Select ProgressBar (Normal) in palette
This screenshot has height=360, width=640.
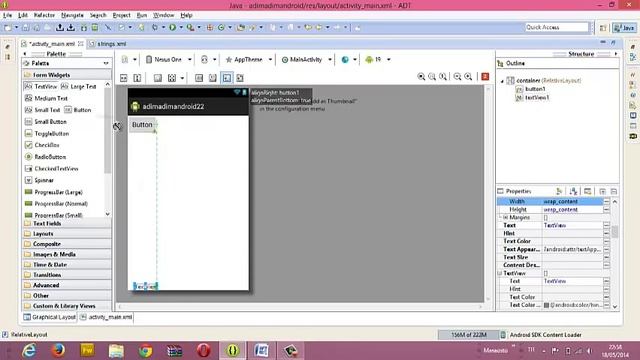point(56,204)
